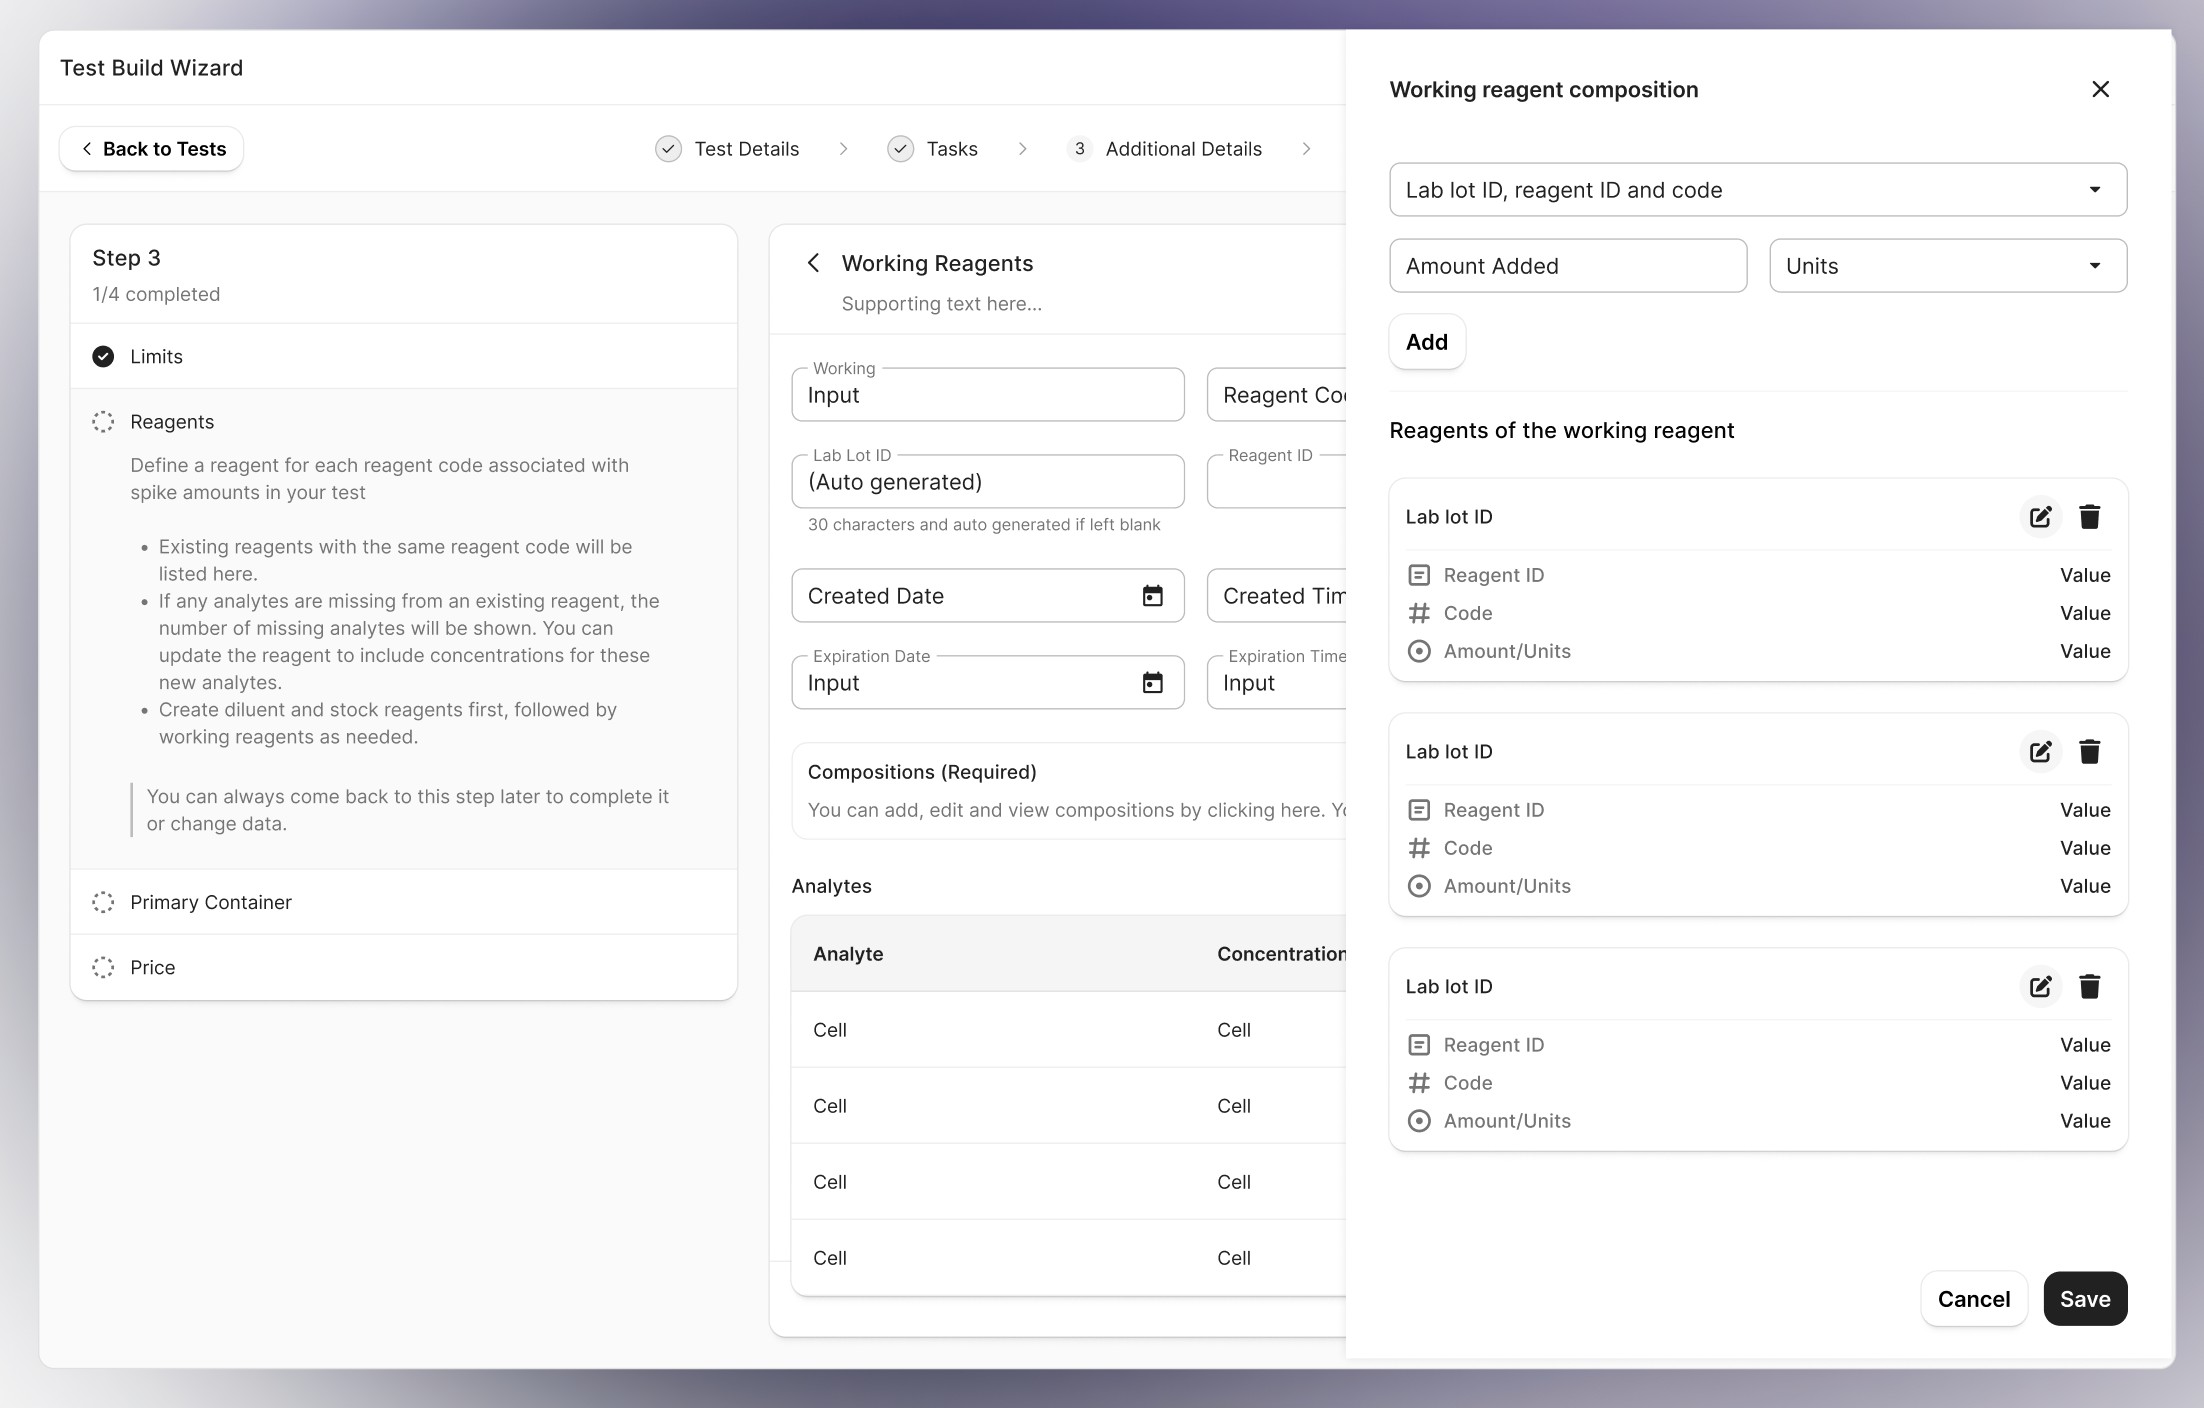Image resolution: width=2204 pixels, height=1408 pixels.
Task: Open the Expiration Date calendar icon
Action: 1152,683
